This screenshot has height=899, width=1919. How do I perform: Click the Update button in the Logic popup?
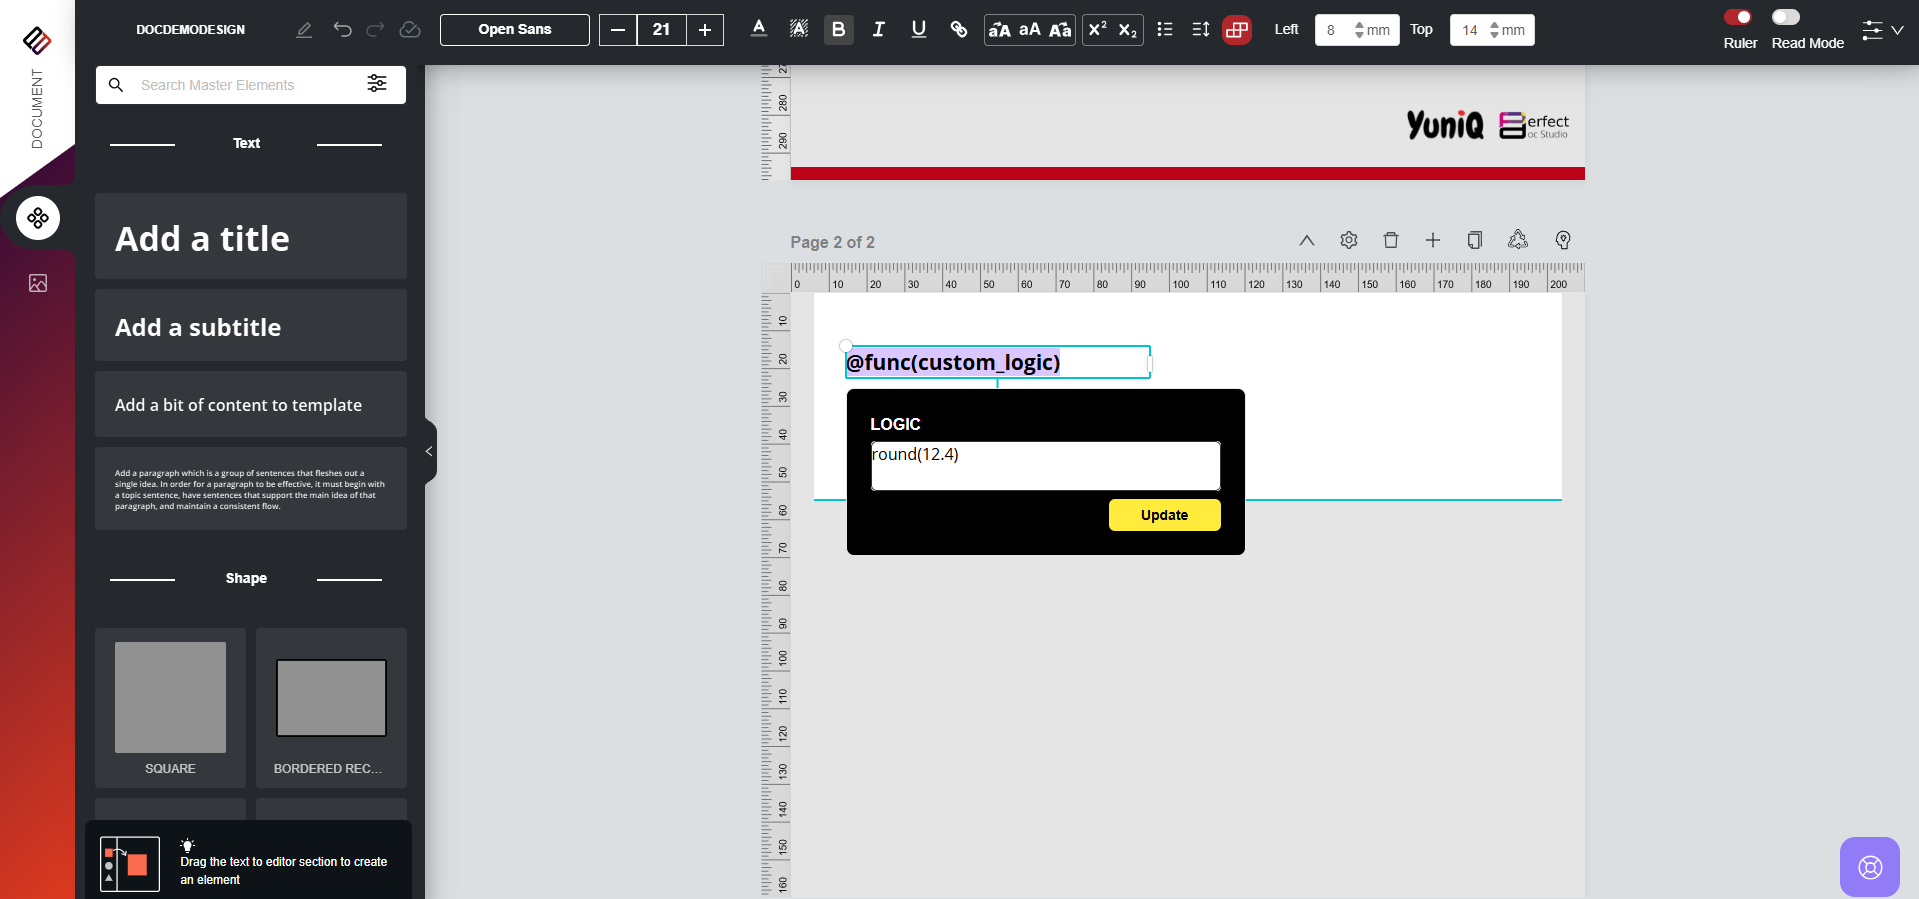point(1164,515)
